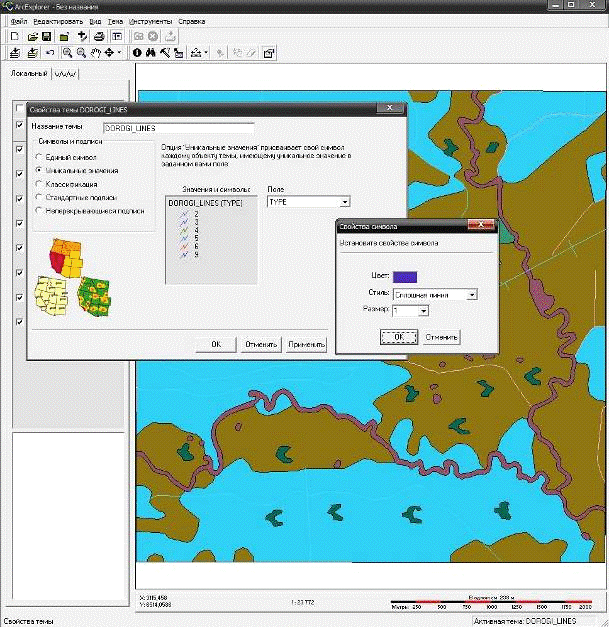This screenshot has width=609, height=627.
Task: Switch to the 'Локальный' tab
Action: (28, 73)
